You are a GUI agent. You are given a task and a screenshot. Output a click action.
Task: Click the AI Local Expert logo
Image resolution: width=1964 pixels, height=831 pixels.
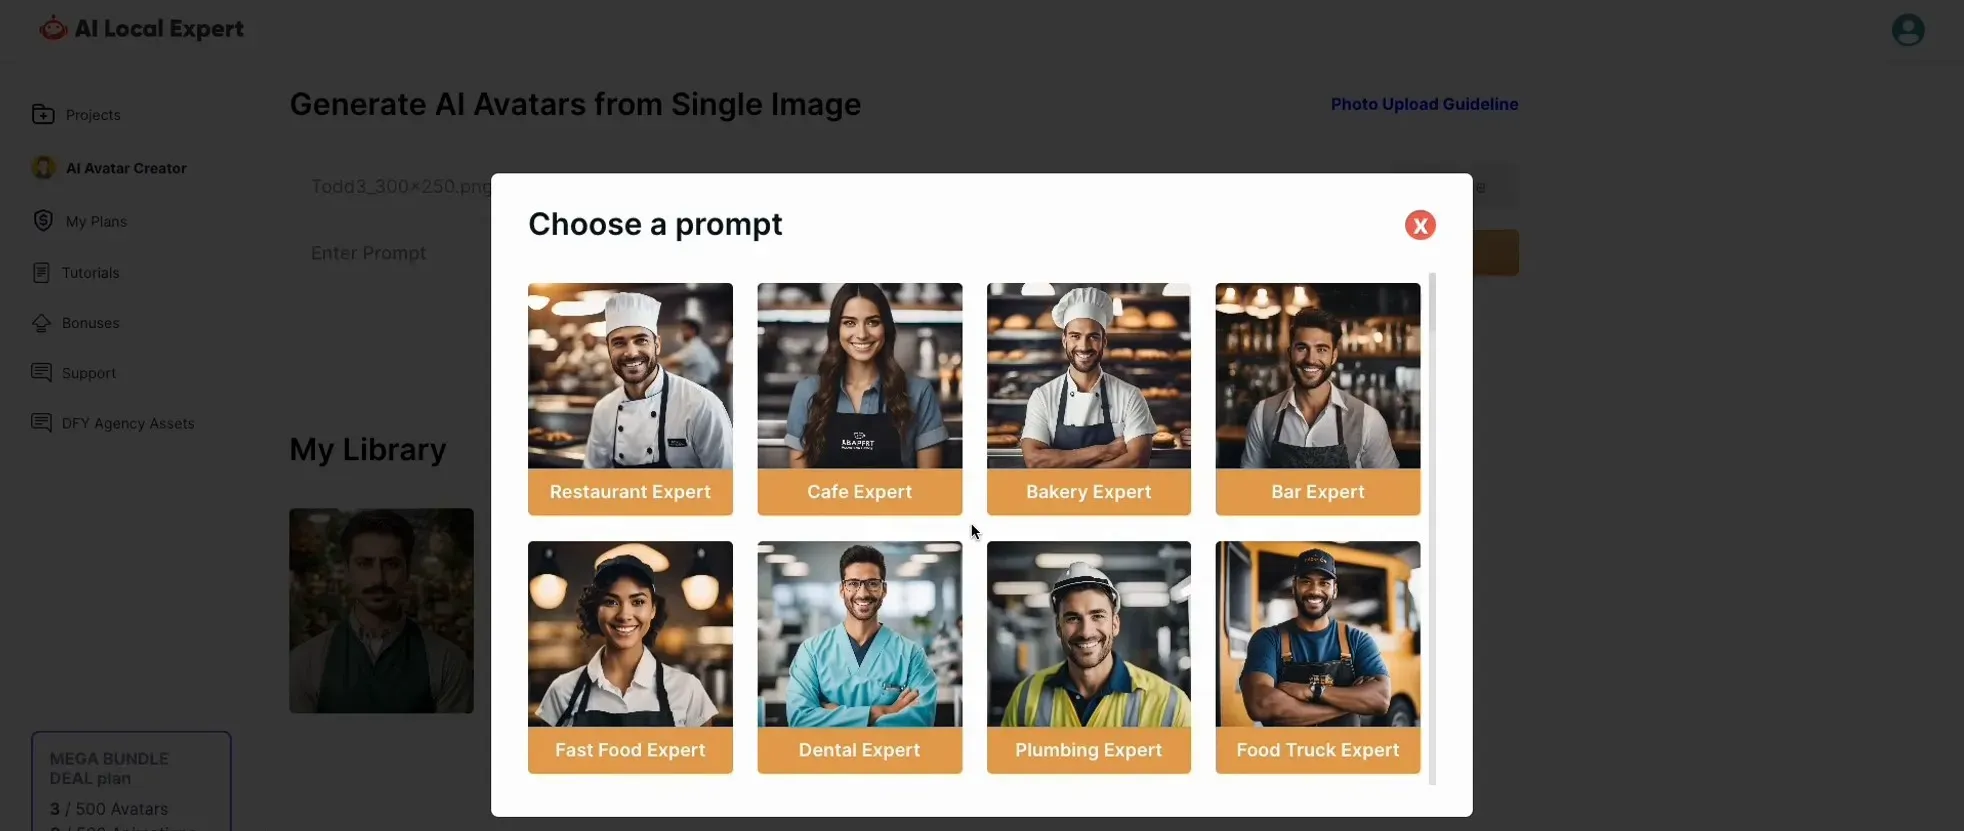pos(141,29)
